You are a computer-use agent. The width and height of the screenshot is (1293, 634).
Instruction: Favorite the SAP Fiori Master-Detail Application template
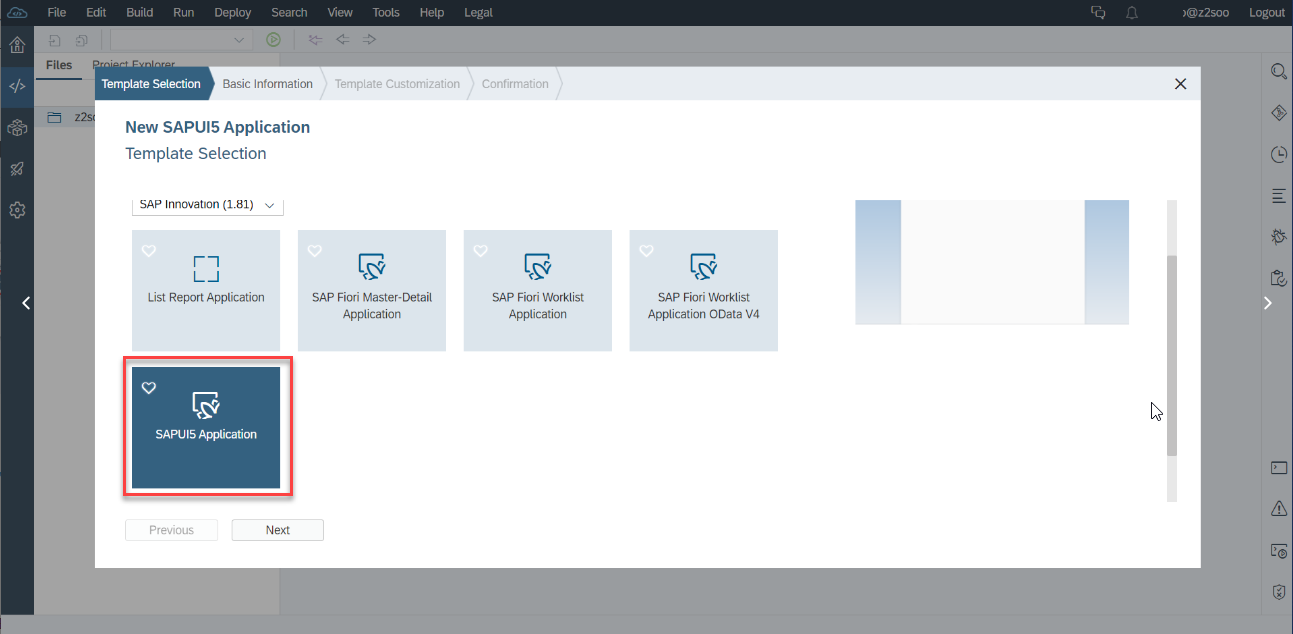[x=315, y=251]
